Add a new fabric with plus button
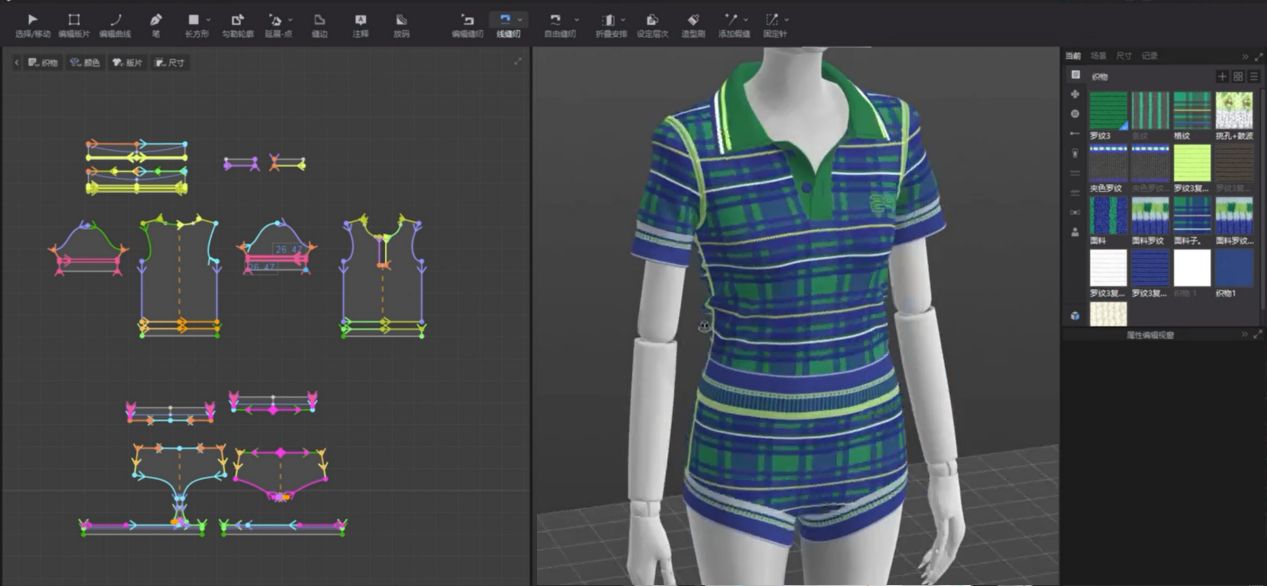The height and width of the screenshot is (586, 1267). pos(1222,76)
